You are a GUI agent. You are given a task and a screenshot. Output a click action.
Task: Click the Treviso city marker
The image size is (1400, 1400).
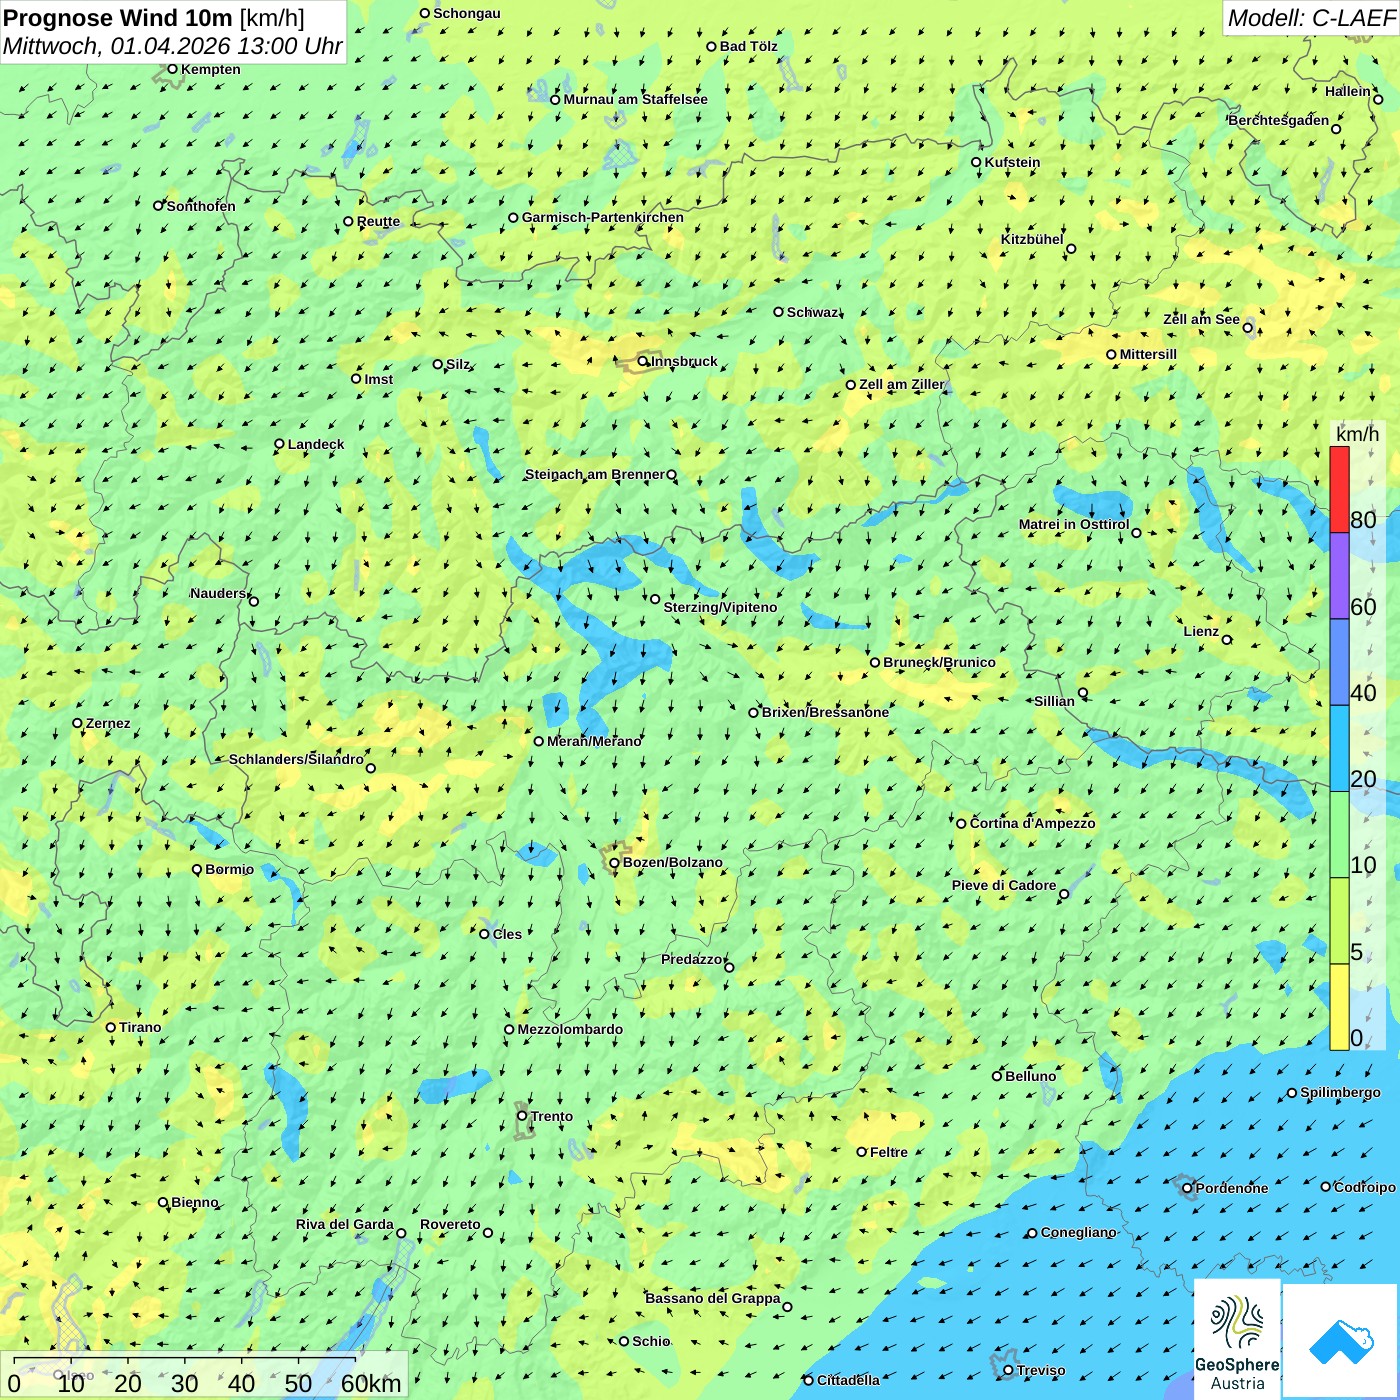(x=1008, y=1370)
